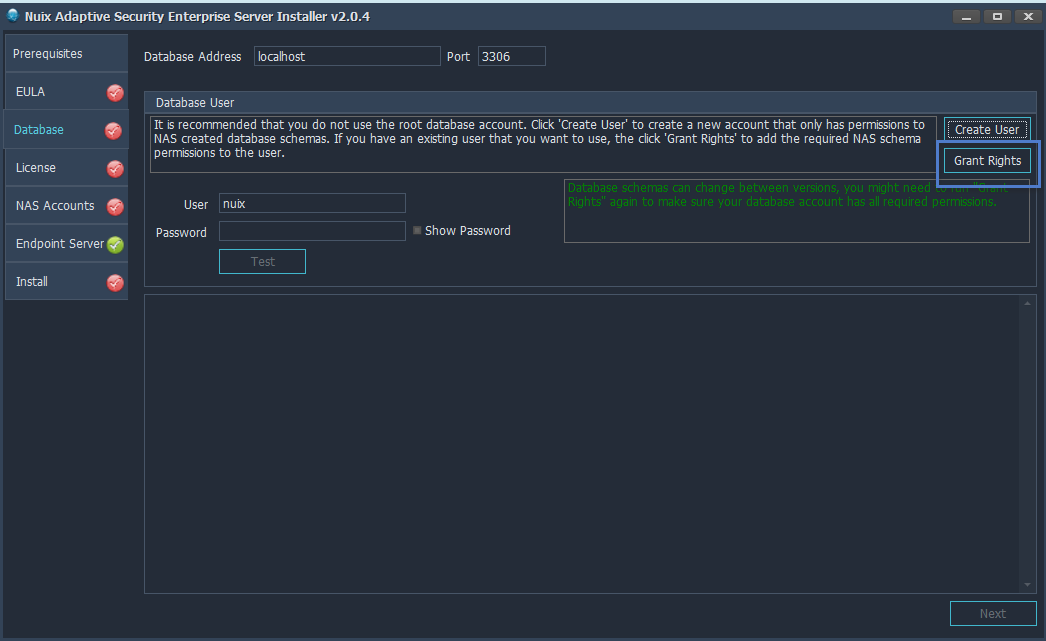
Task: Click the red status icon beside Database
Action: click(x=113, y=131)
